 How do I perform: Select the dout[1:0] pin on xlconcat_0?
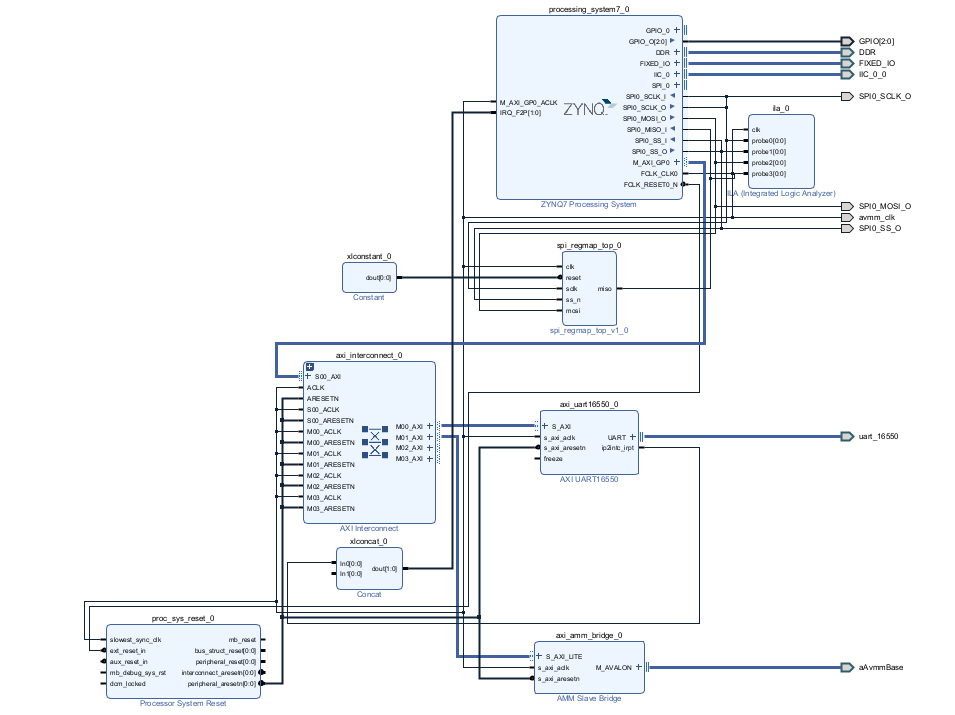(x=384, y=569)
